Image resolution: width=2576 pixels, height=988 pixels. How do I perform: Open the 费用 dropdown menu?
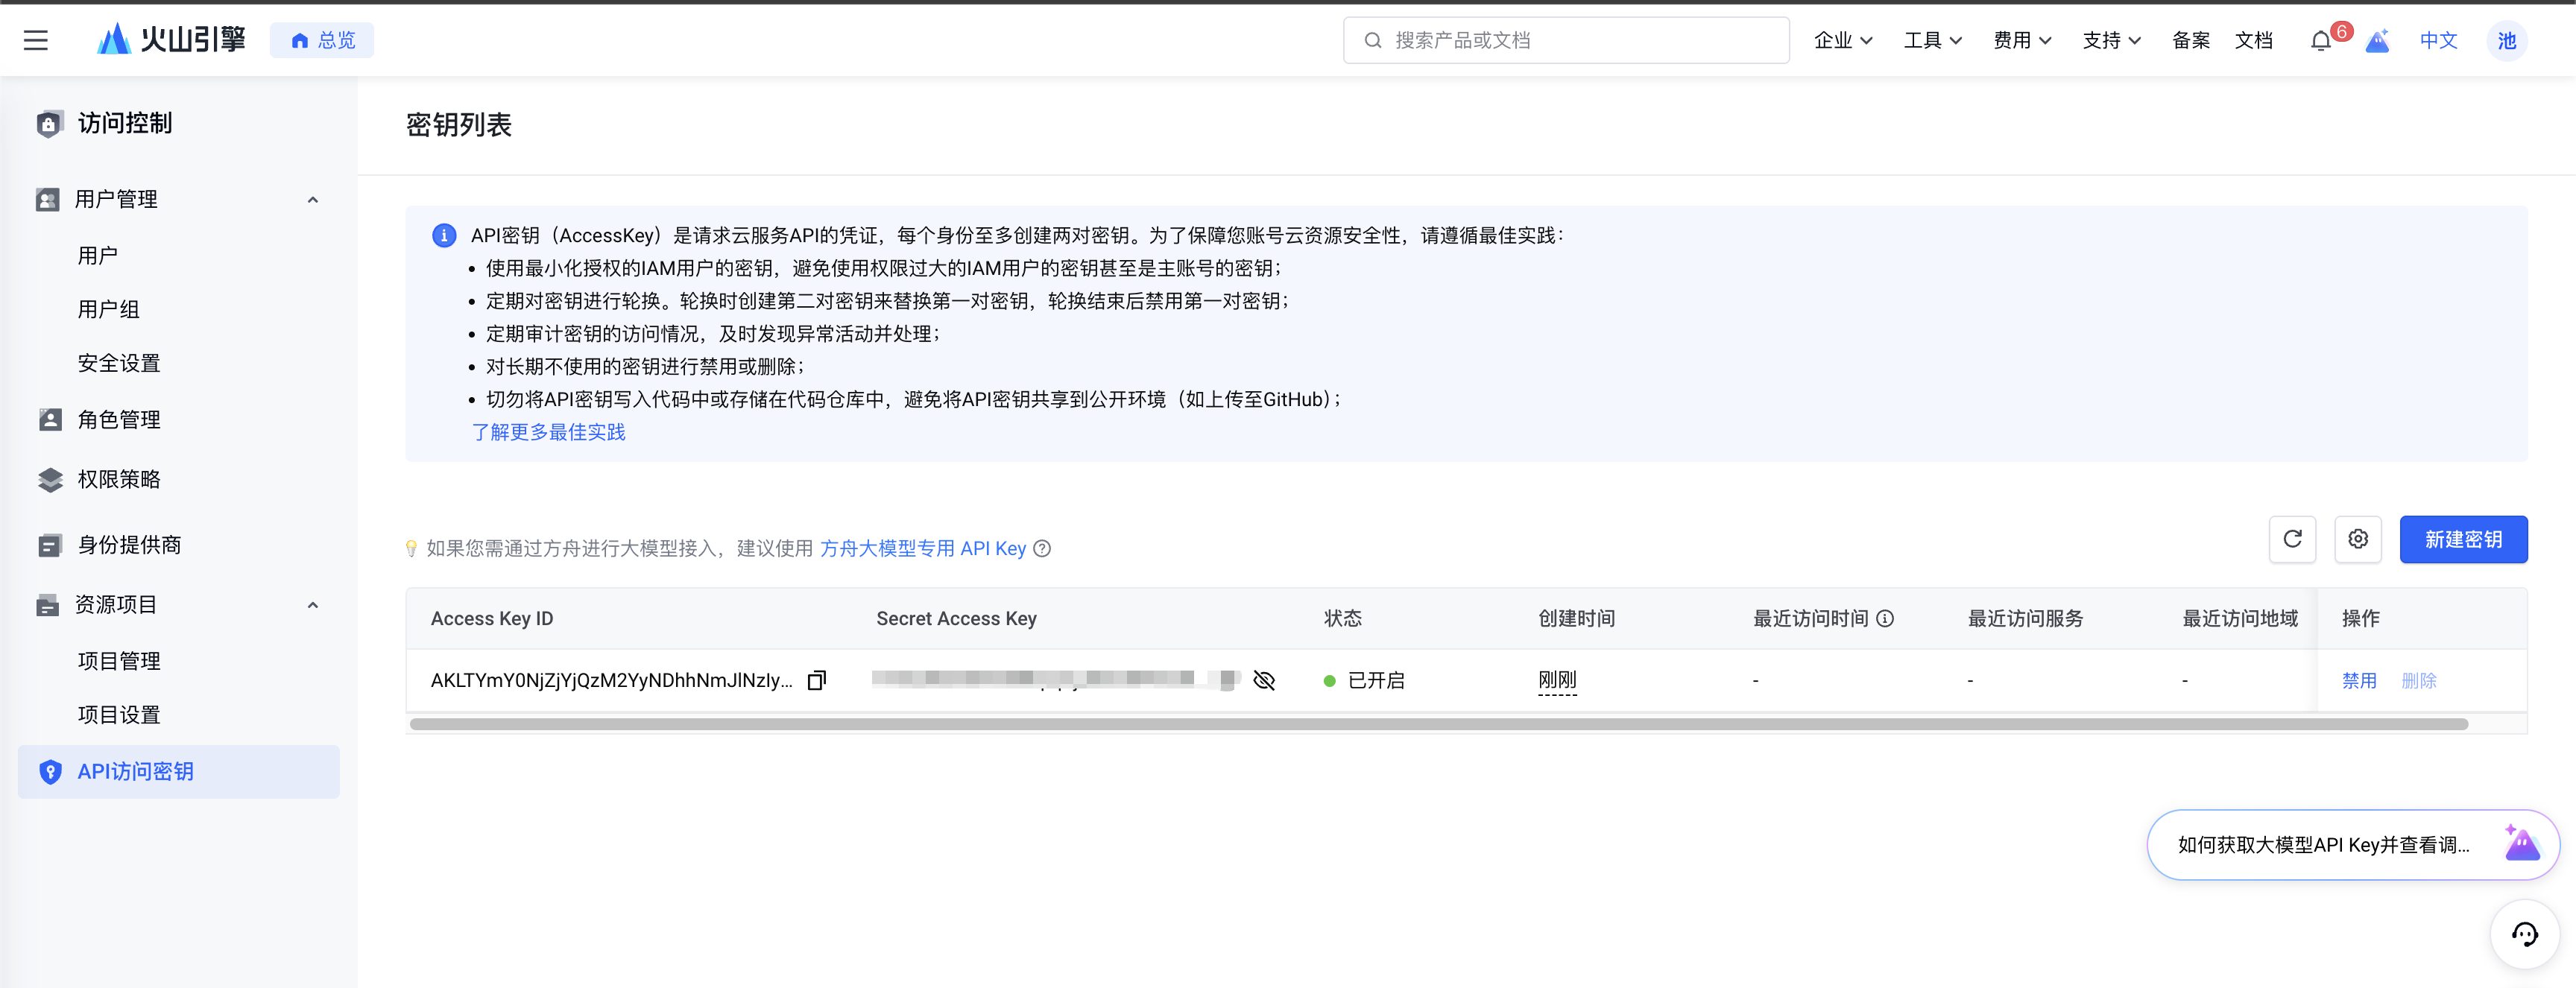coord(2022,40)
